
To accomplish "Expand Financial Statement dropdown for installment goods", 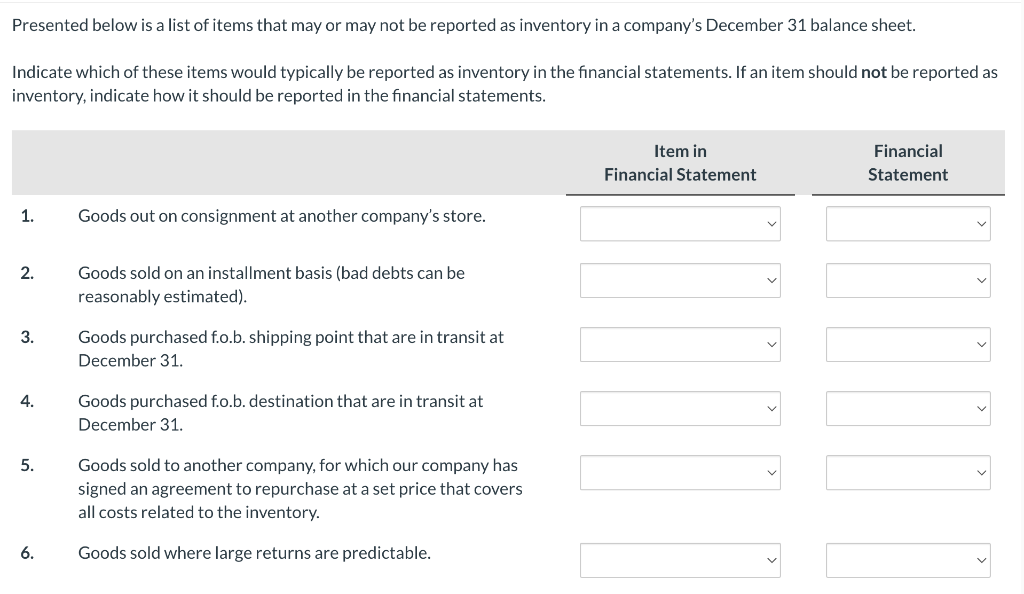I will click(x=908, y=280).
